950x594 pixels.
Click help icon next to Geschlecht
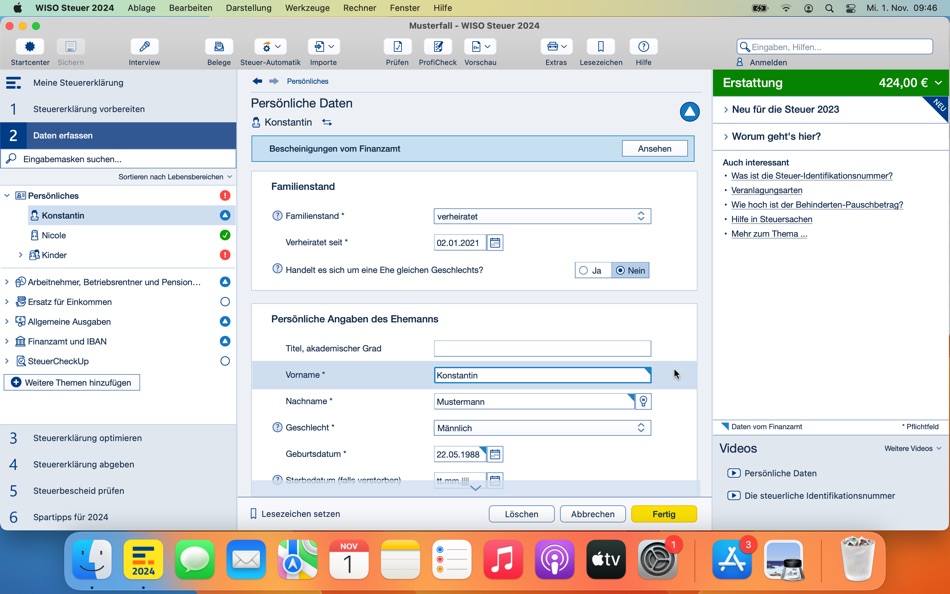pos(277,427)
